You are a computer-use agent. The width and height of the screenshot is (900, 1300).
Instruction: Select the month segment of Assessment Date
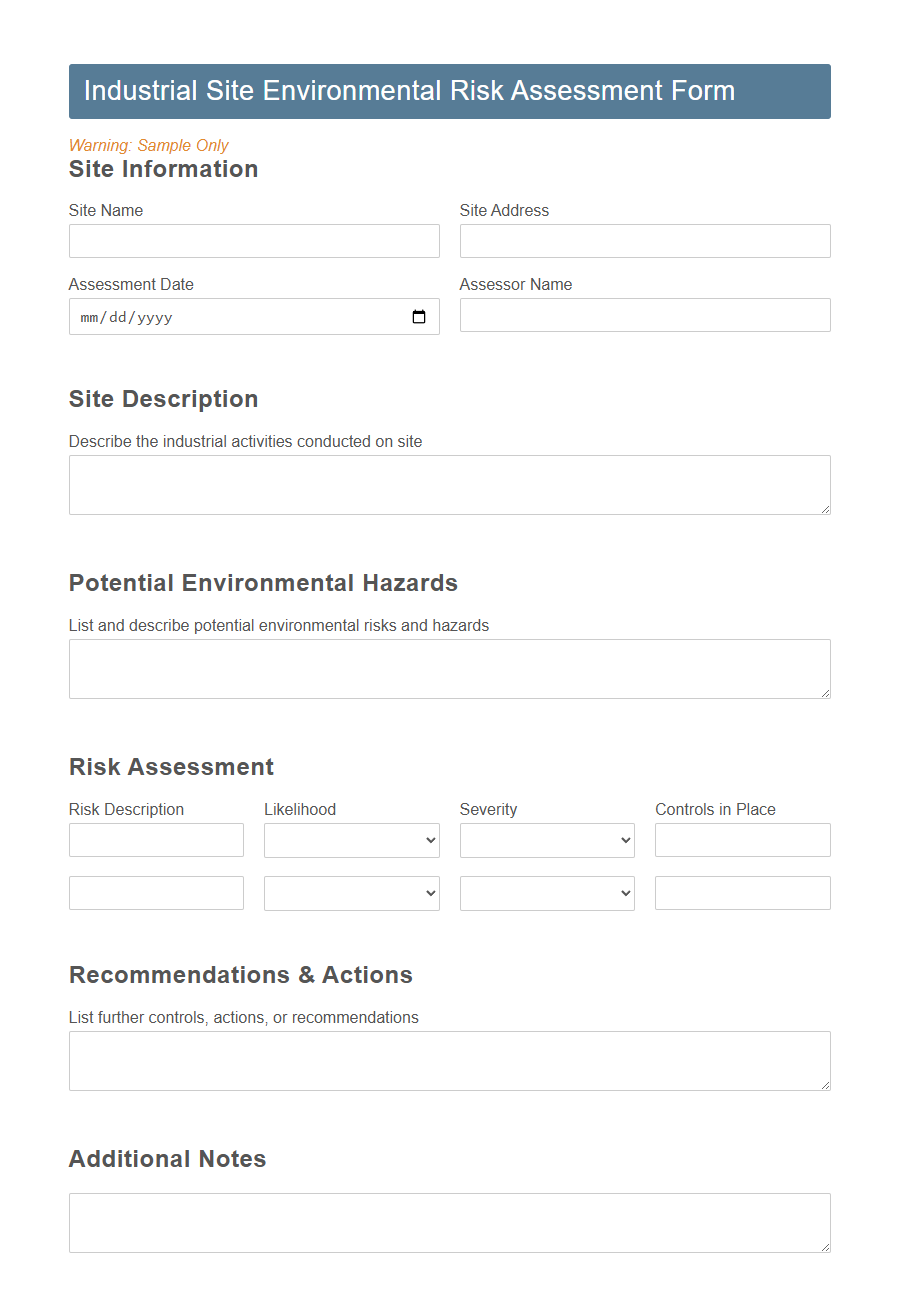91,317
